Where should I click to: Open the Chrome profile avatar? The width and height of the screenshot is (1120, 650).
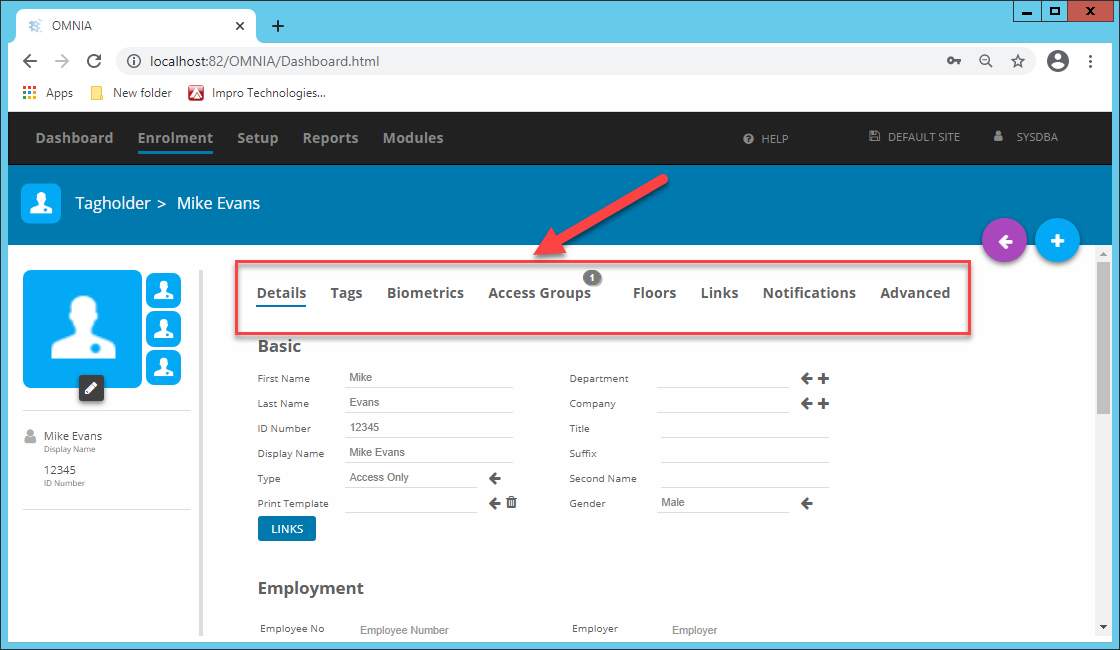[1058, 61]
